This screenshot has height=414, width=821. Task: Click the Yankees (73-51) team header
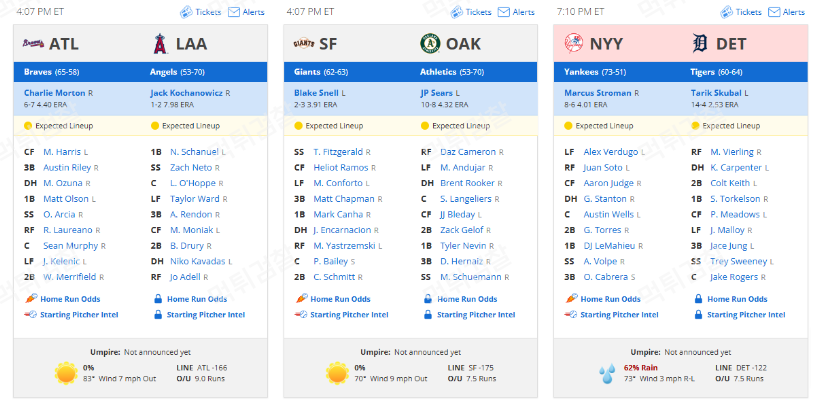(595, 72)
